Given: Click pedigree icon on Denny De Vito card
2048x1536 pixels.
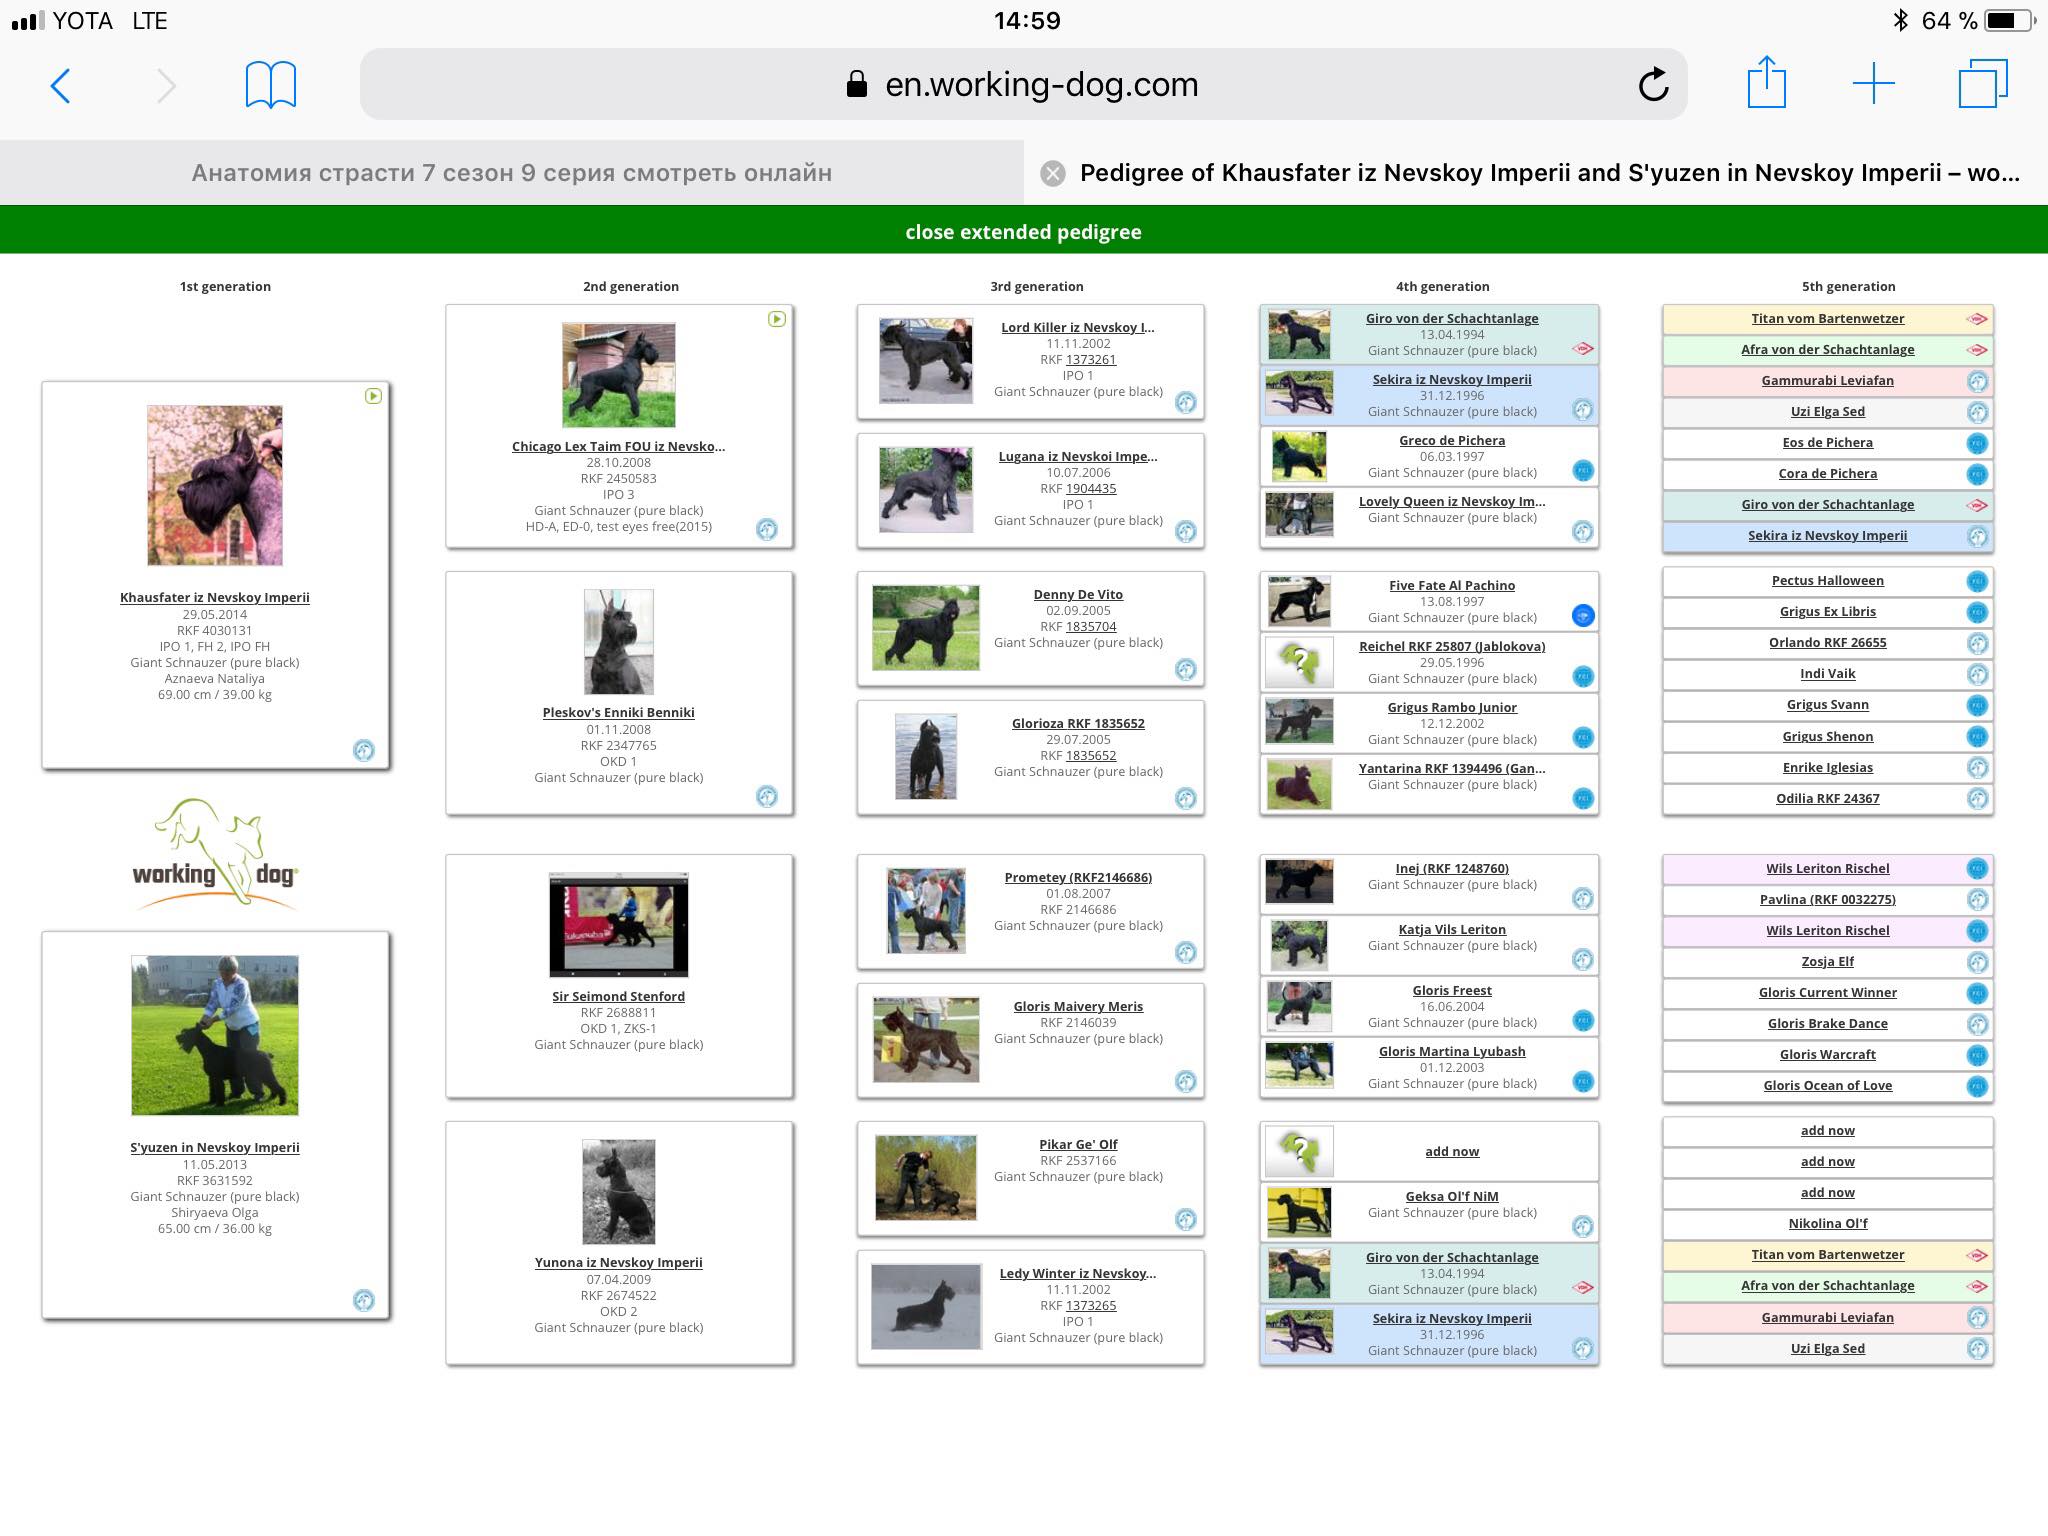Looking at the screenshot, I should click(1186, 669).
